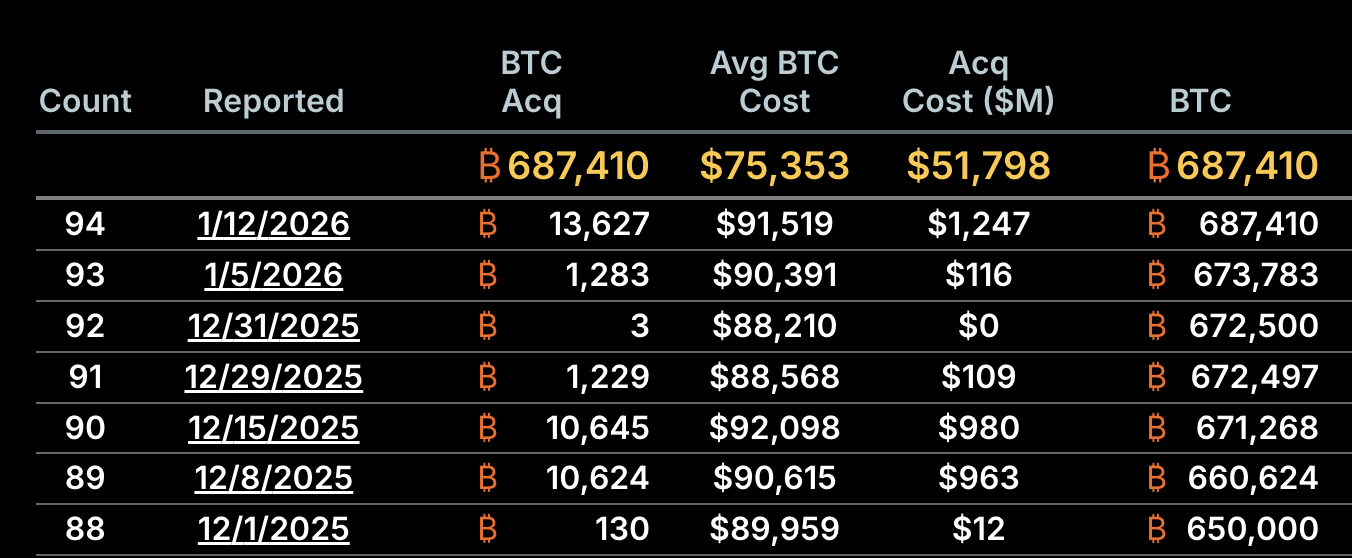Screen dimensions: 1352x558
Task: Open the 1/12/2026 reported date link
Action: click(273, 223)
